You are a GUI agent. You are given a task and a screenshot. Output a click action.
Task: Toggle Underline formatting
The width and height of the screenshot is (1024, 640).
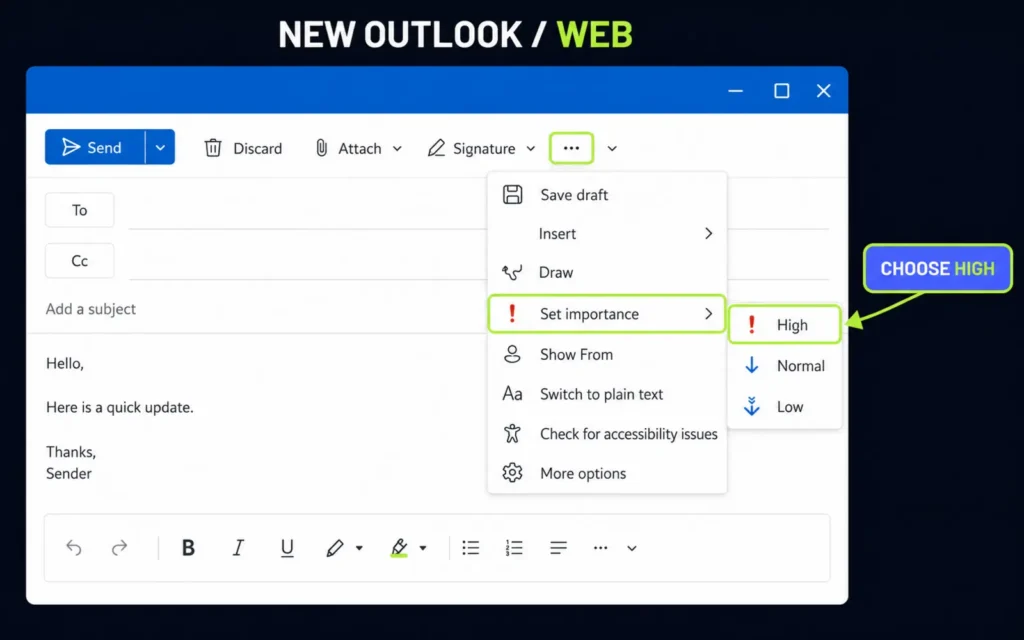coord(287,548)
